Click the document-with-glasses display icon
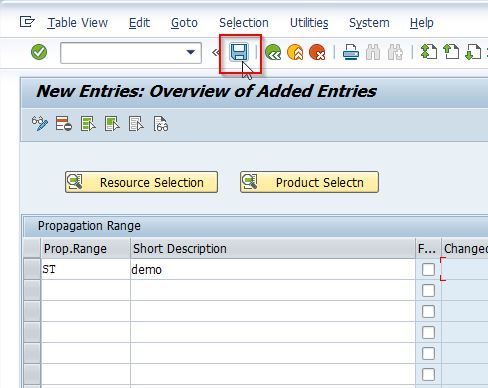Screen dimensions: 488x388 coord(161,124)
